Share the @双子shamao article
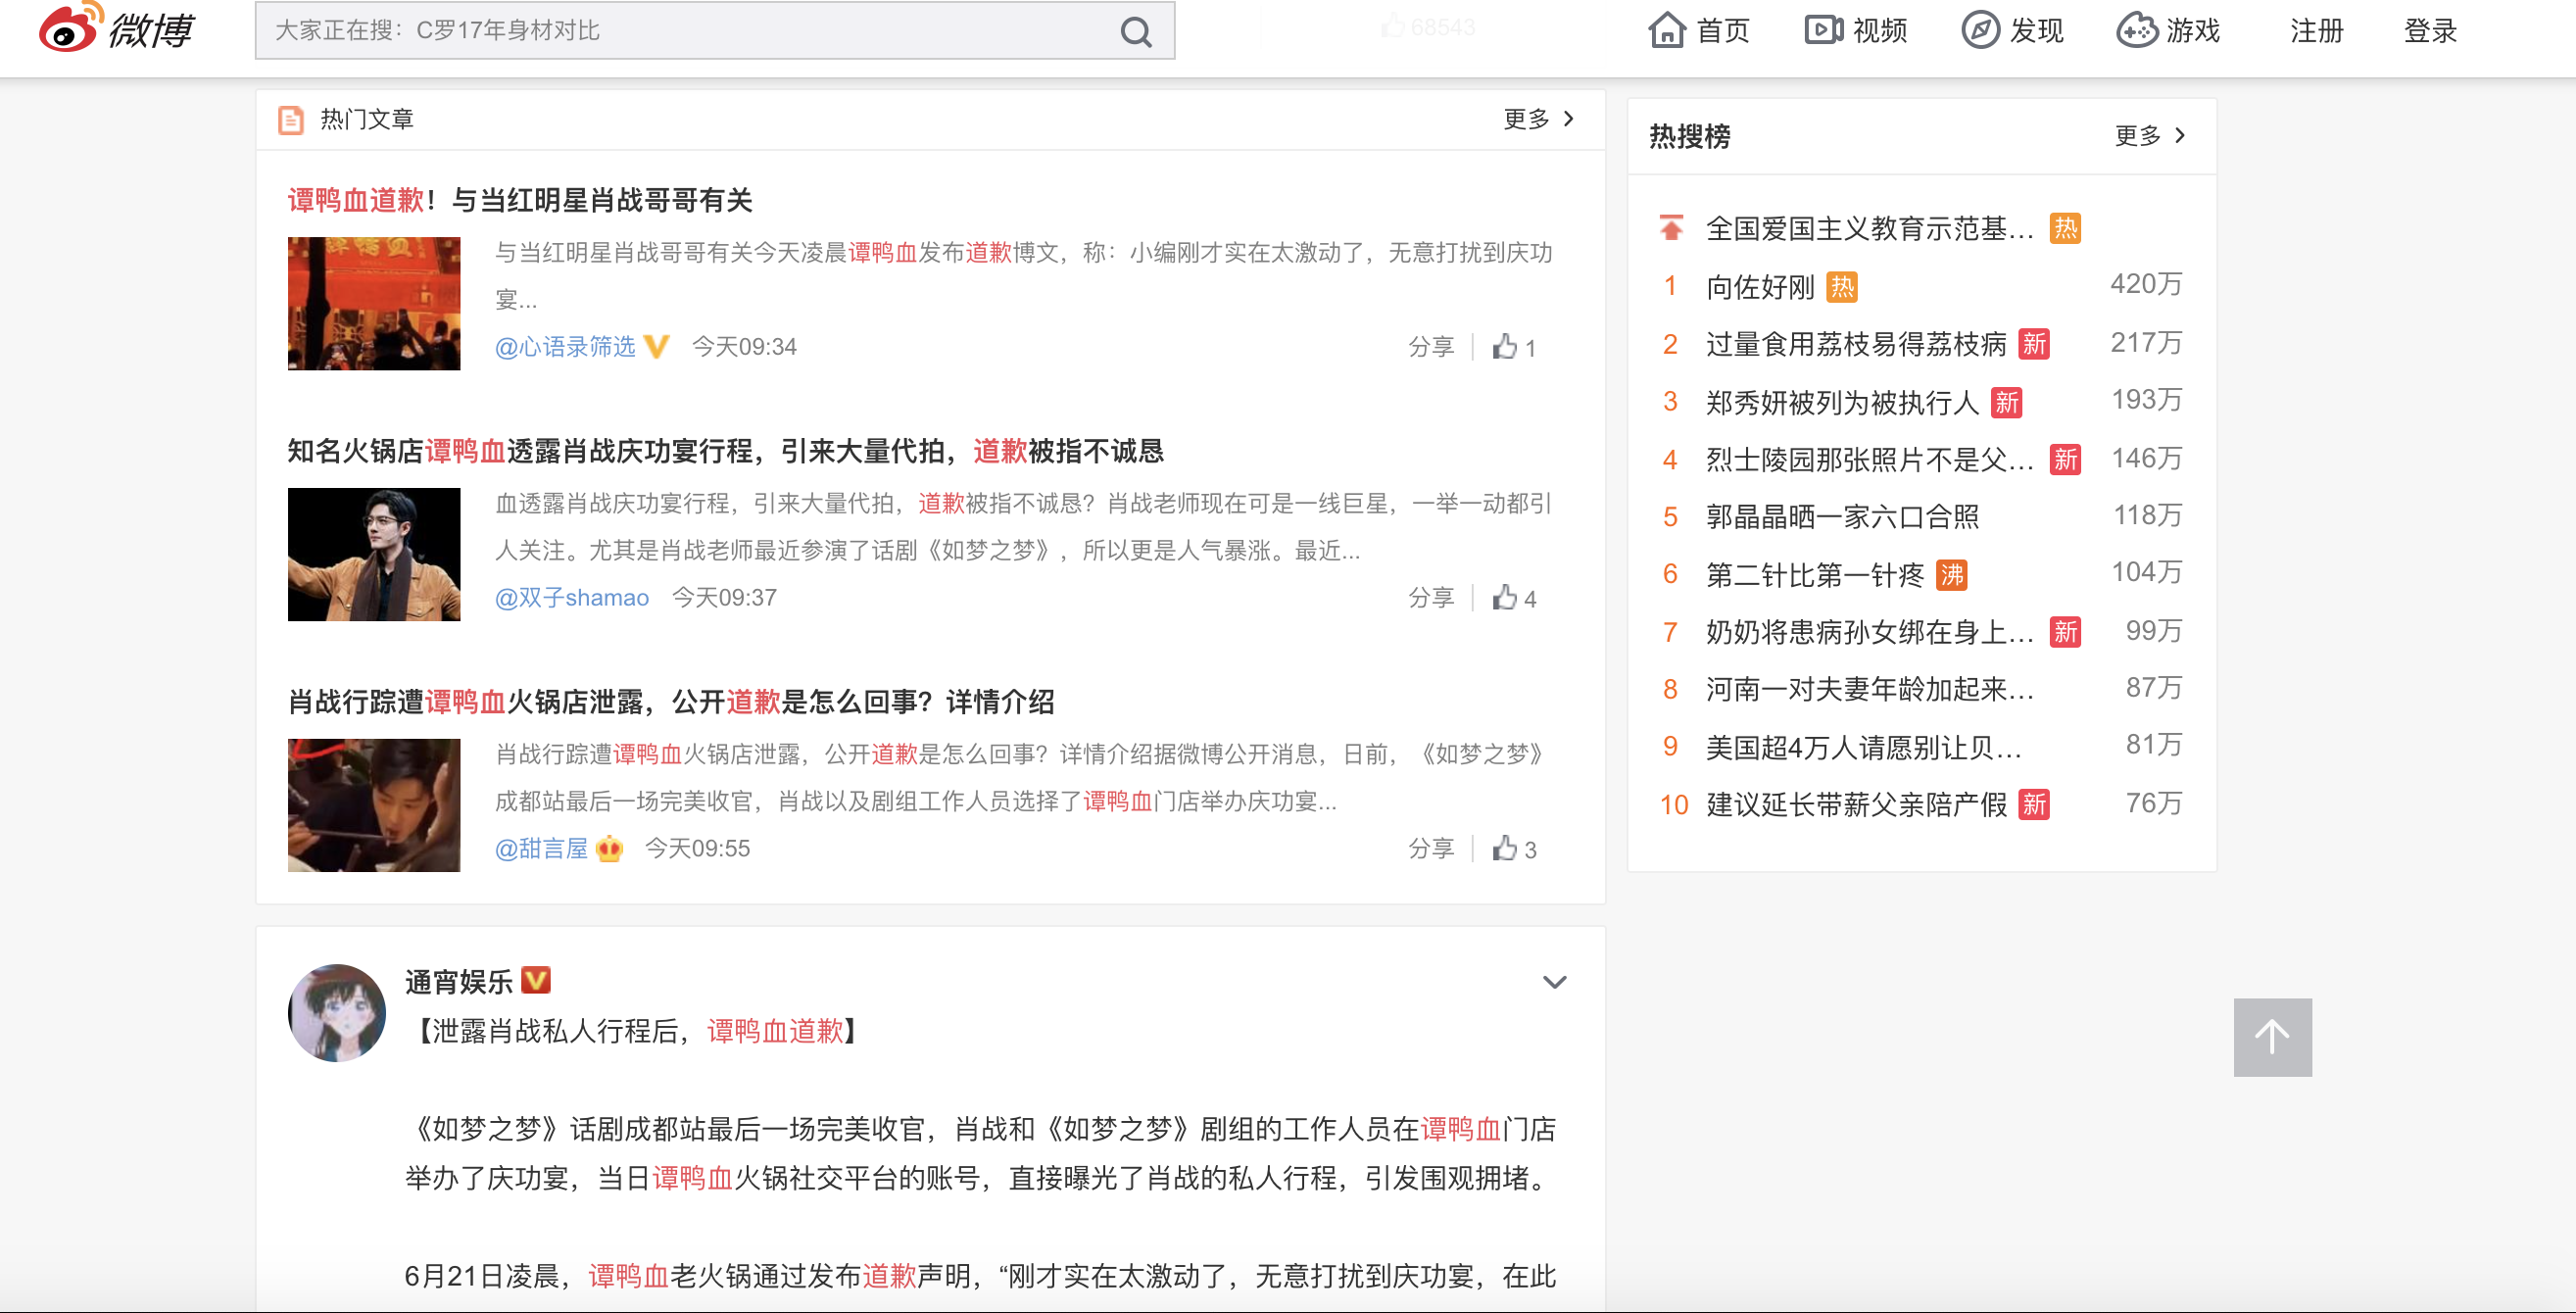The image size is (2576, 1313). (1431, 598)
